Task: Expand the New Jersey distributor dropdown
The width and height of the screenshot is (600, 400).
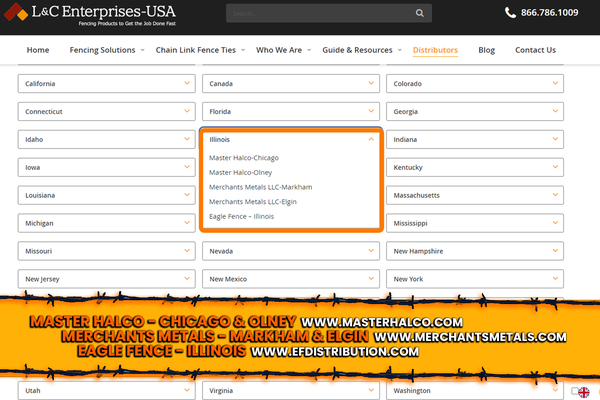Action: pos(107,279)
